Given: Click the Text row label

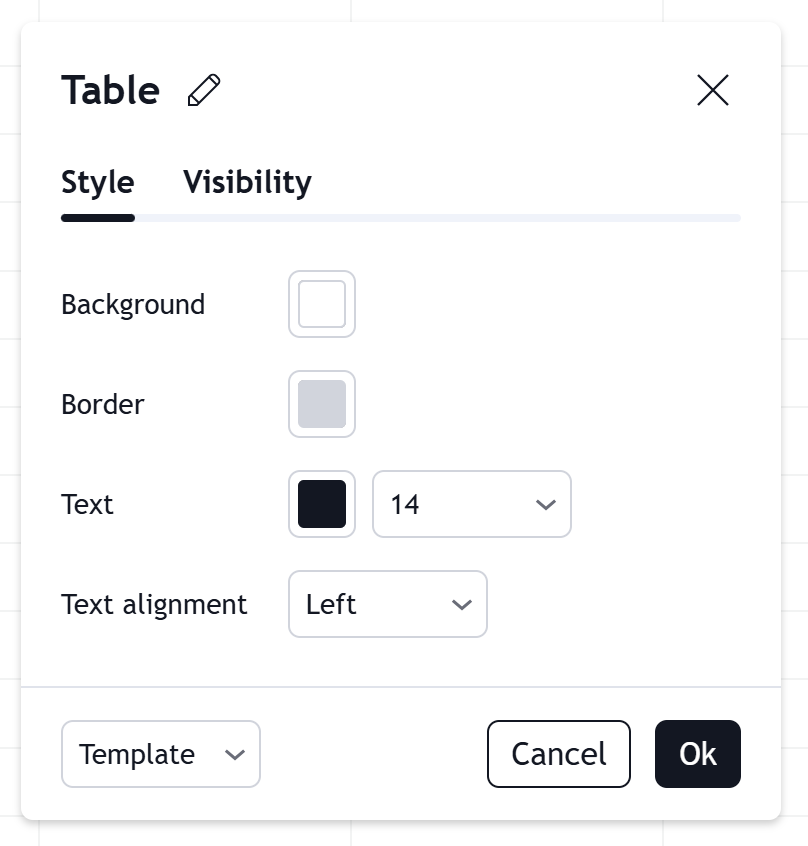Looking at the screenshot, I should [88, 504].
